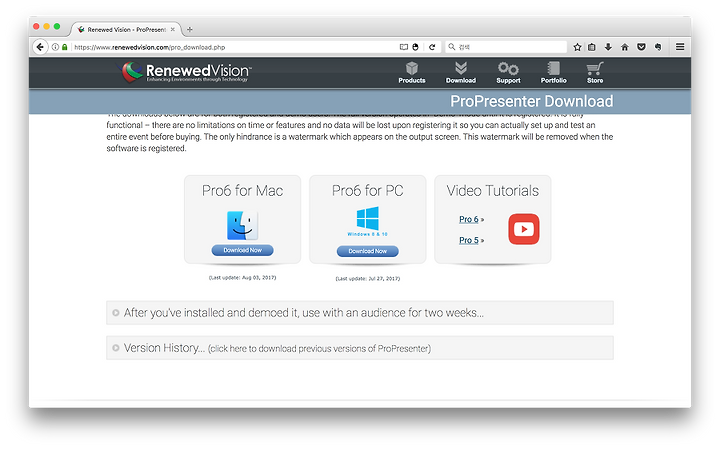
Task: Click Download Now under Pro6 for PC
Action: click(367, 251)
